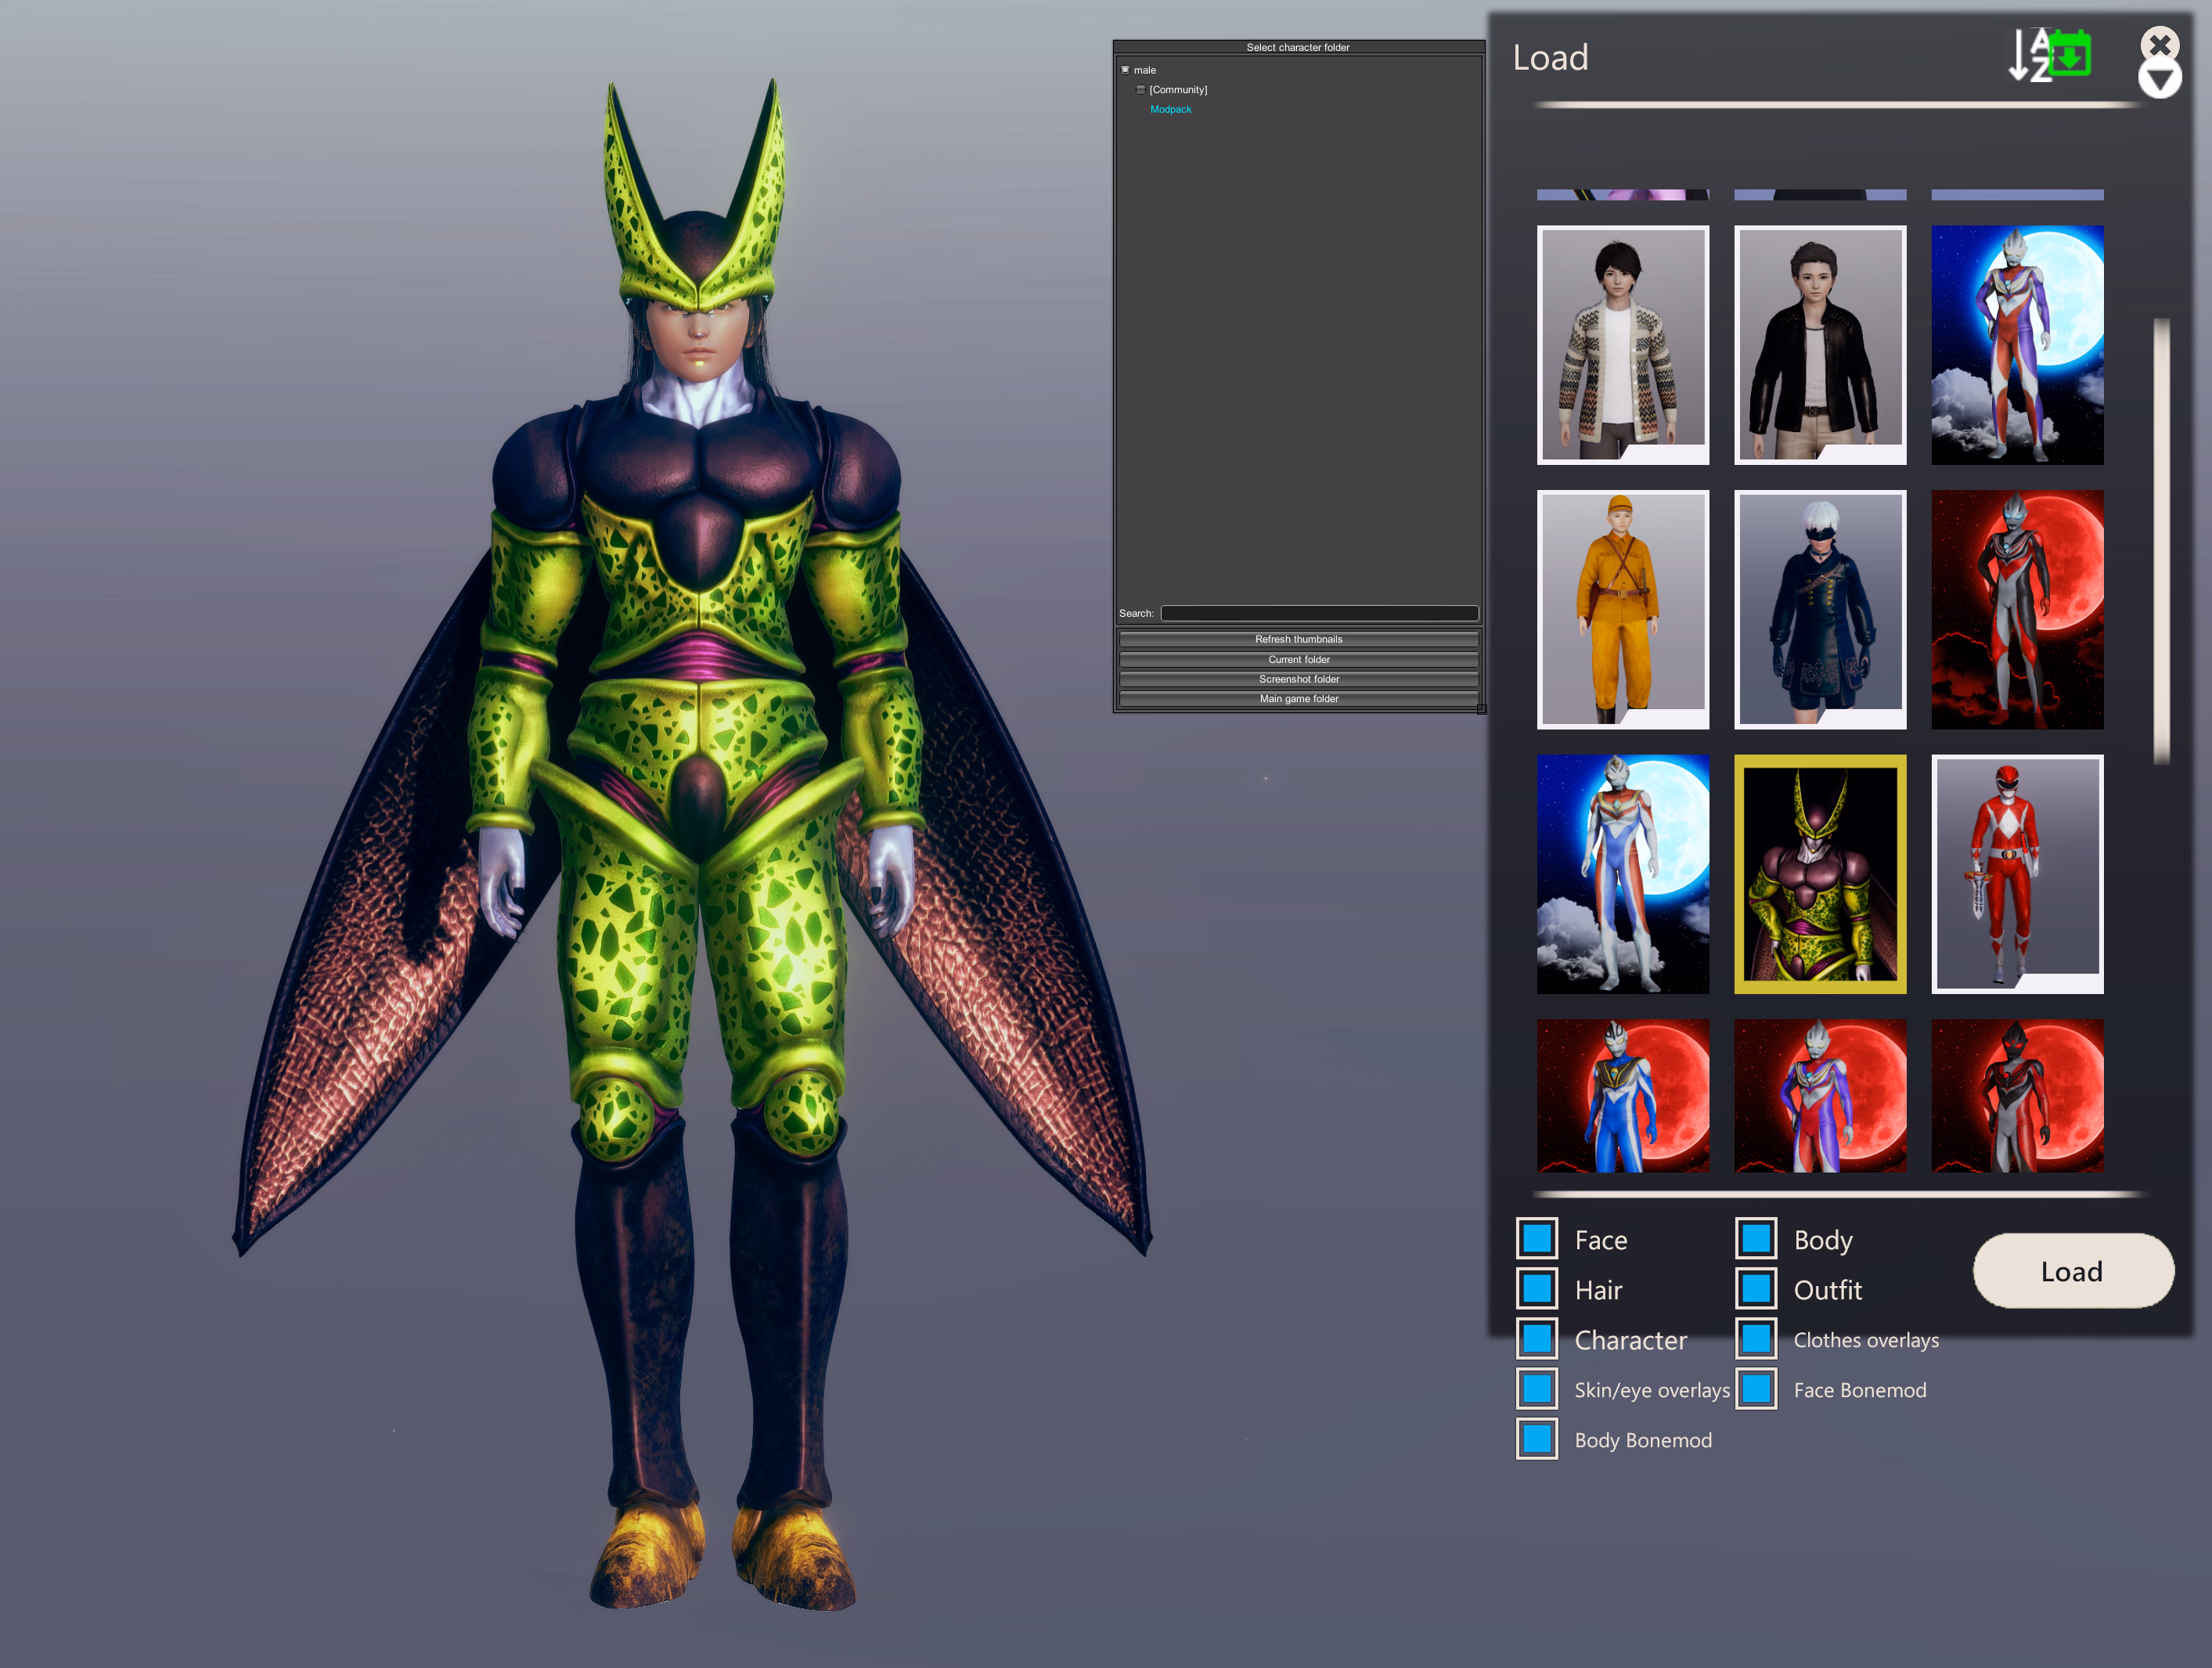Collapse the male folder tree node
The image size is (2212, 1668).
(x=1125, y=70)
